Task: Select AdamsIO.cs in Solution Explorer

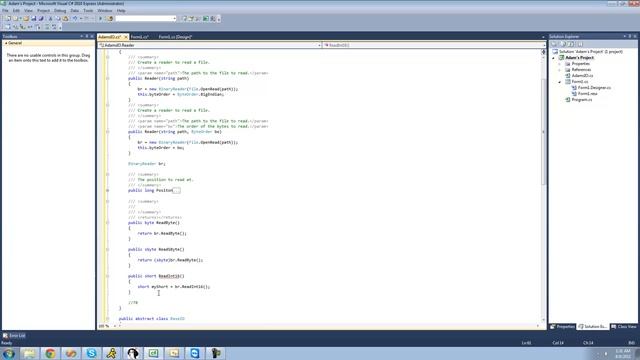Action: tap(582, 76)
